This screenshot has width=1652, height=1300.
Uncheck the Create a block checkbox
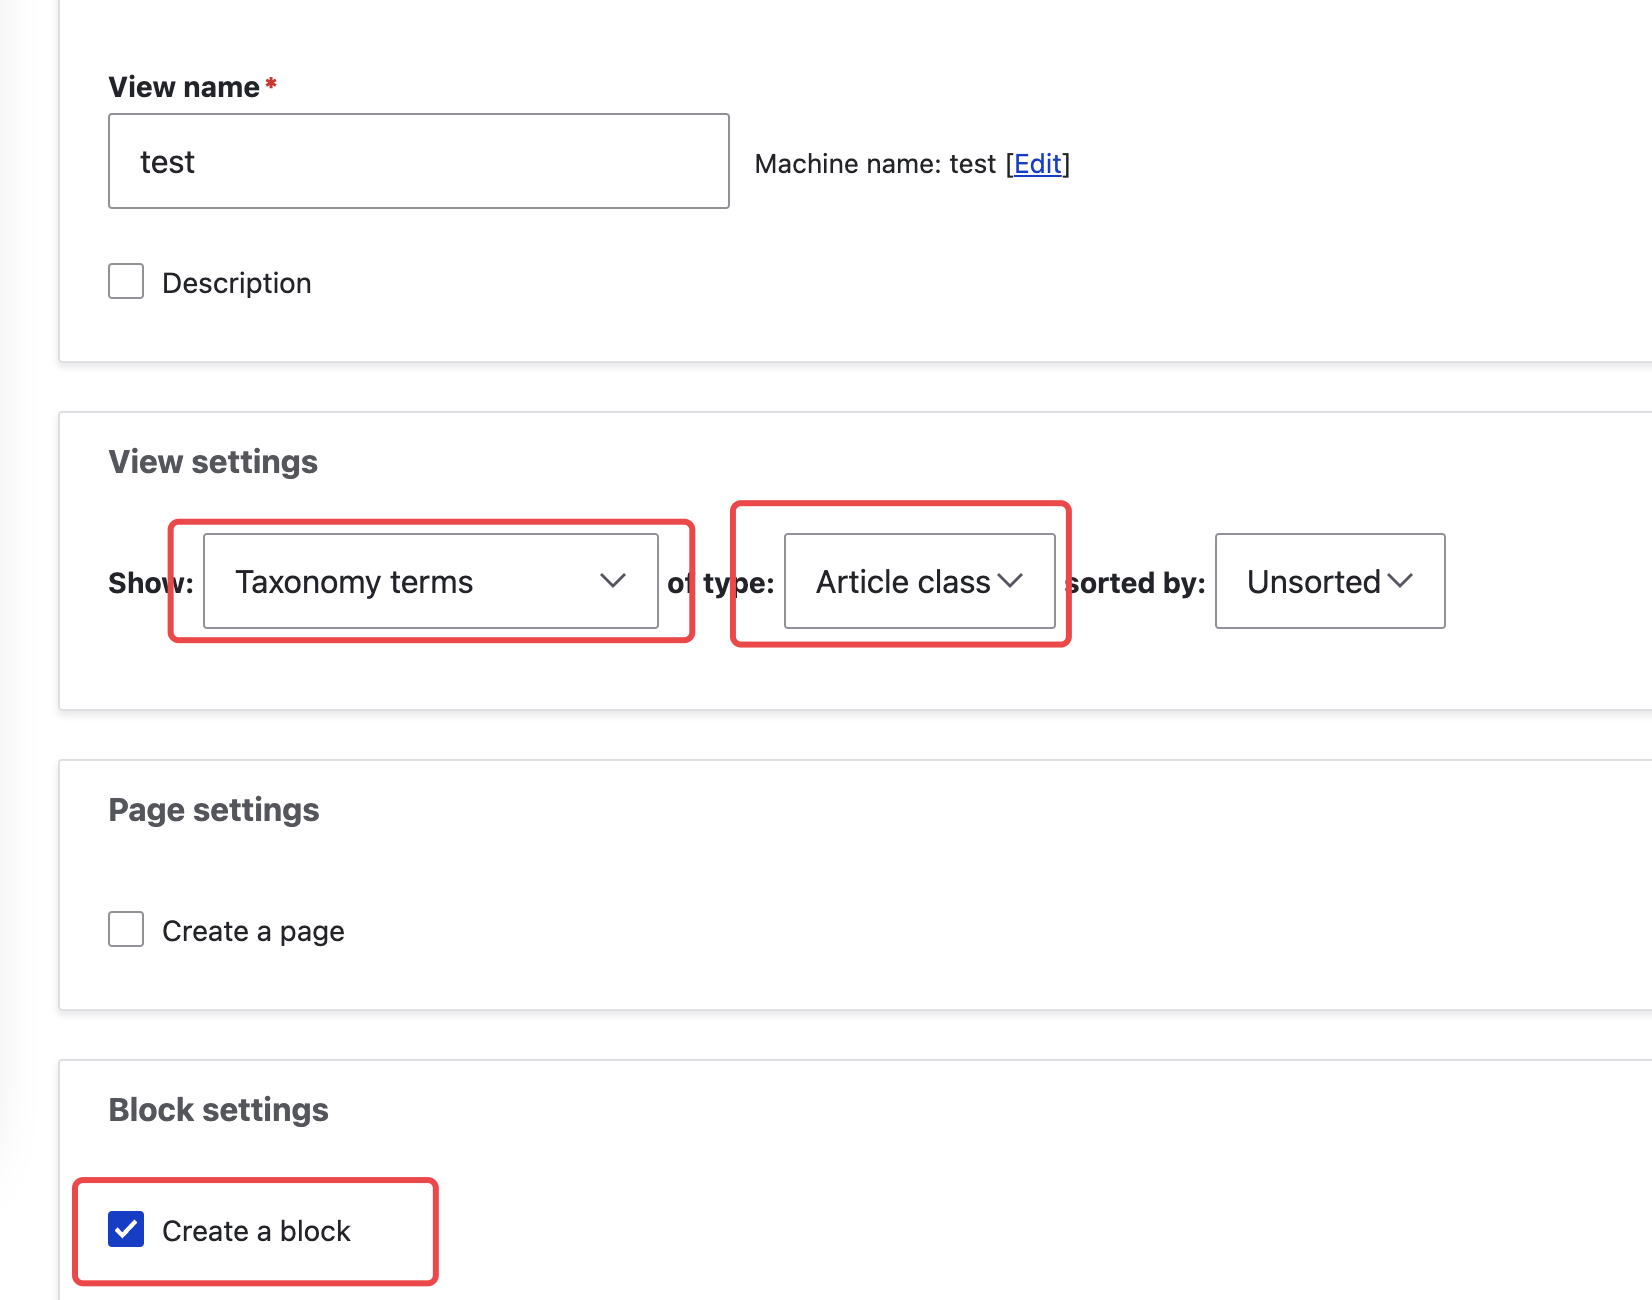click(x=126, y=1229)
